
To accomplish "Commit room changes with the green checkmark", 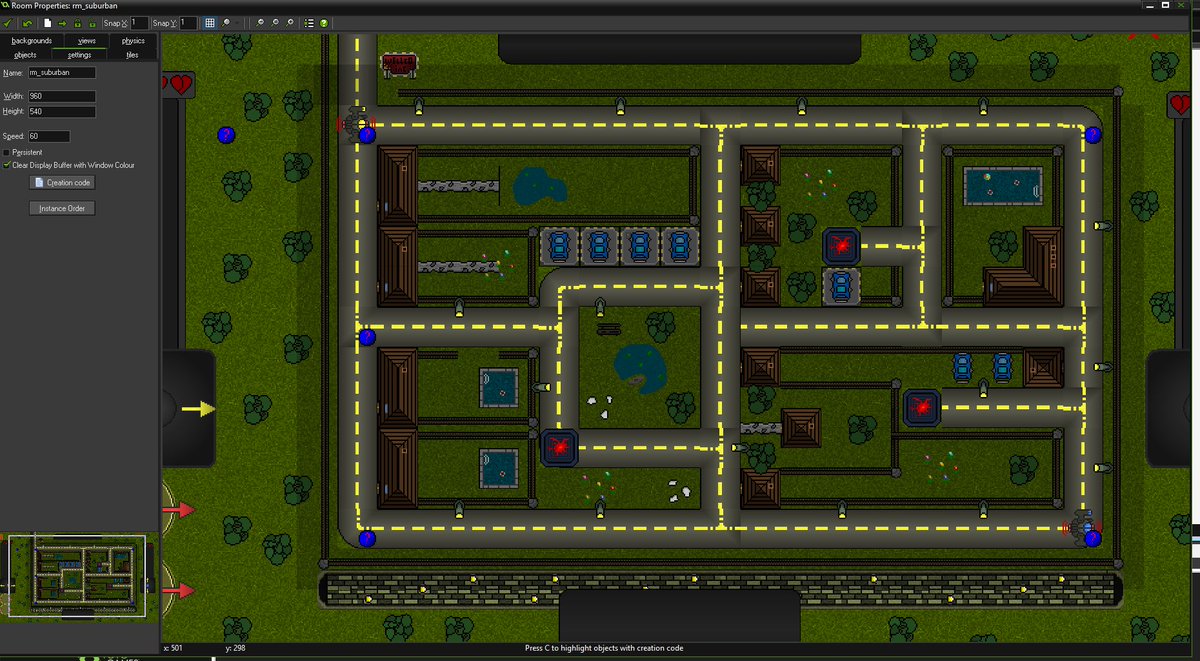I will tap(7, 22).
